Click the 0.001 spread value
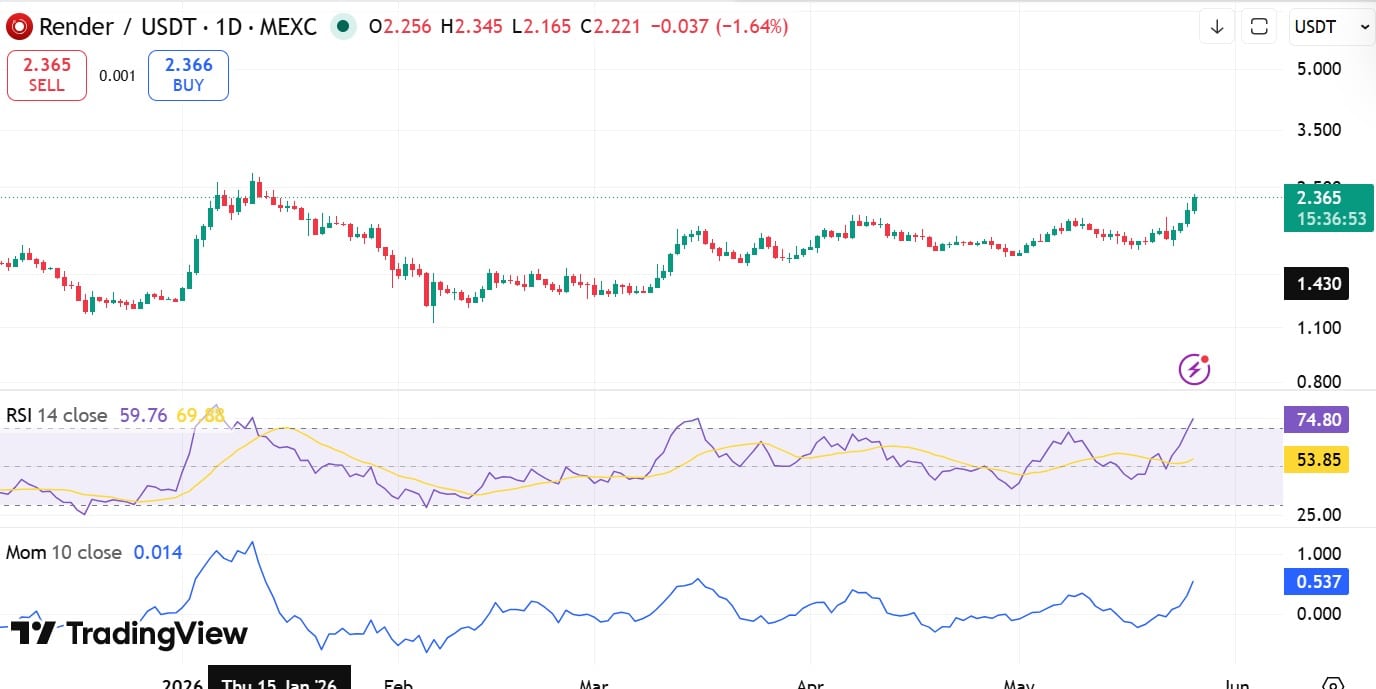This screenshot has width=1376, height=689. pos(118,75)
